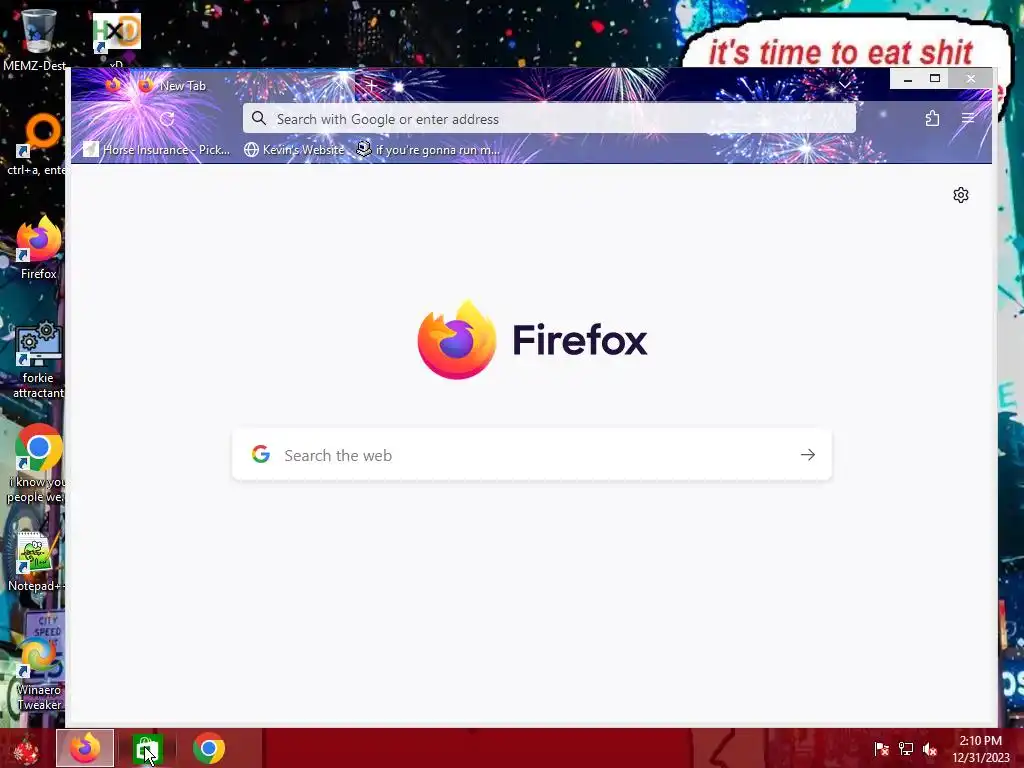Click the Firefox View icon in tab strip

point(113,86)
